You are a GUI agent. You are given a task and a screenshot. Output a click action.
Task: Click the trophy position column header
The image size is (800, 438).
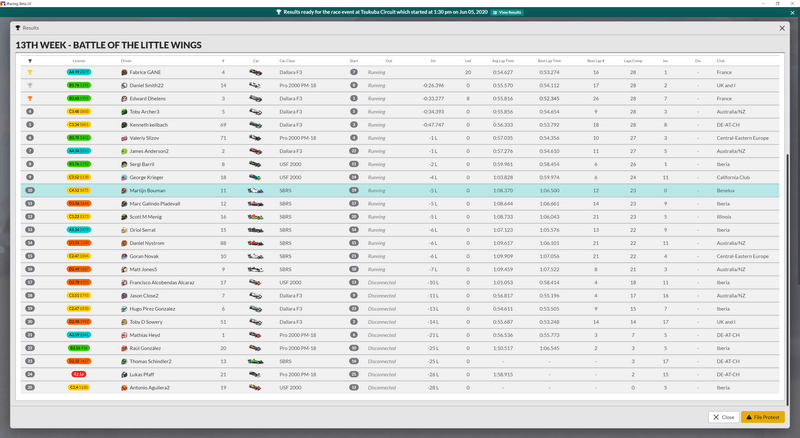coord(30,61)
